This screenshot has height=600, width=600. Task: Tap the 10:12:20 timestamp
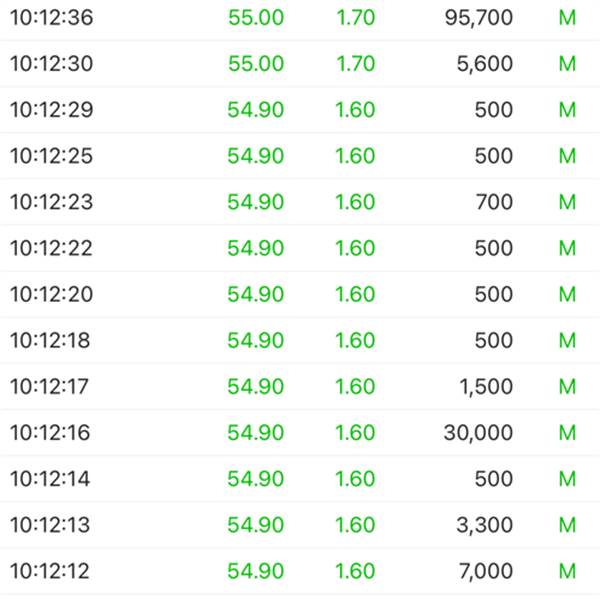pyautogui.click(x=52, y=294)
